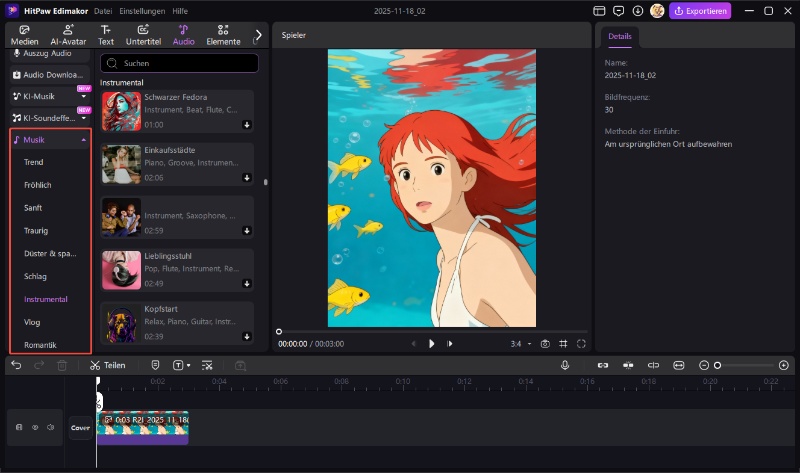Click the audio list scrollbar handle
The image size is (800, 473).
[x=265, y=182]
